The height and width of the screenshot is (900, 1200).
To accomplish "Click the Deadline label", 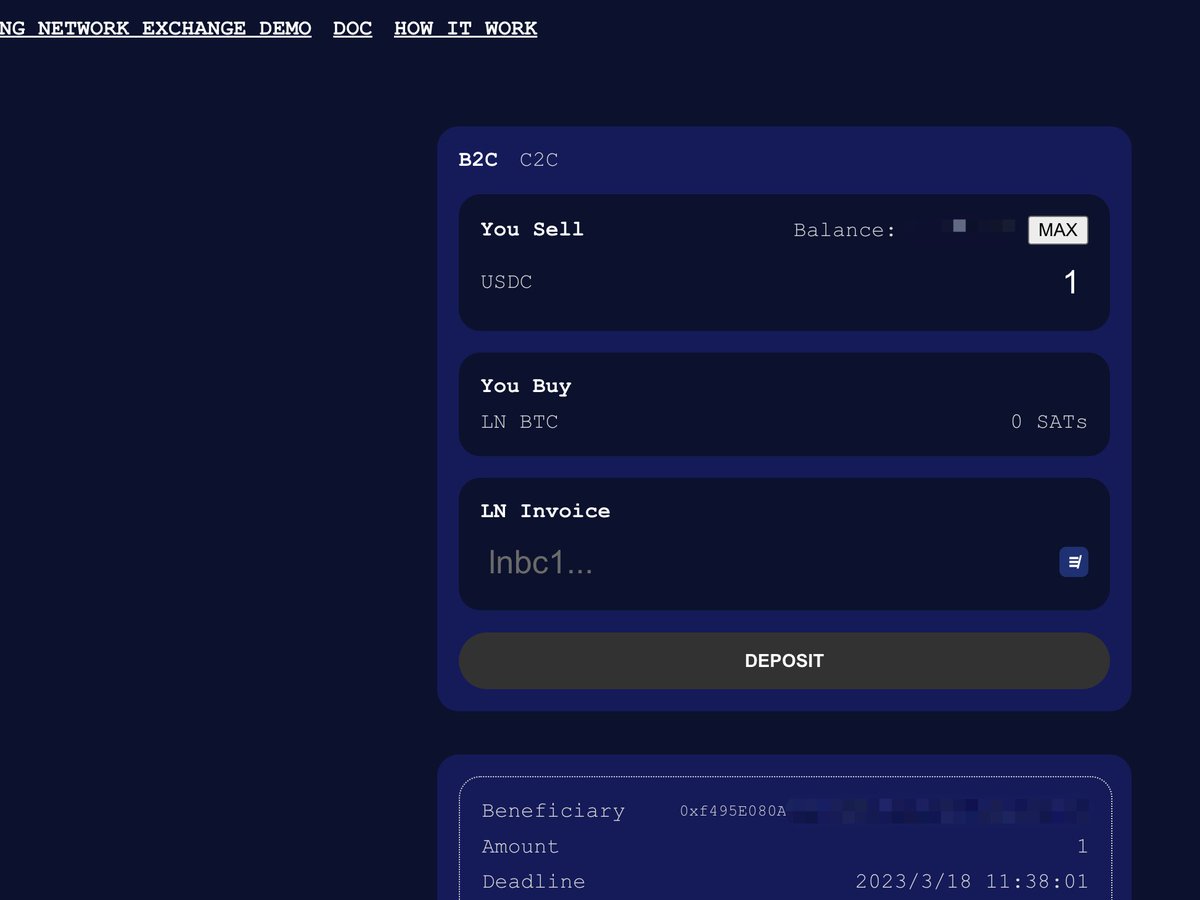I will [x=533, y=882].
